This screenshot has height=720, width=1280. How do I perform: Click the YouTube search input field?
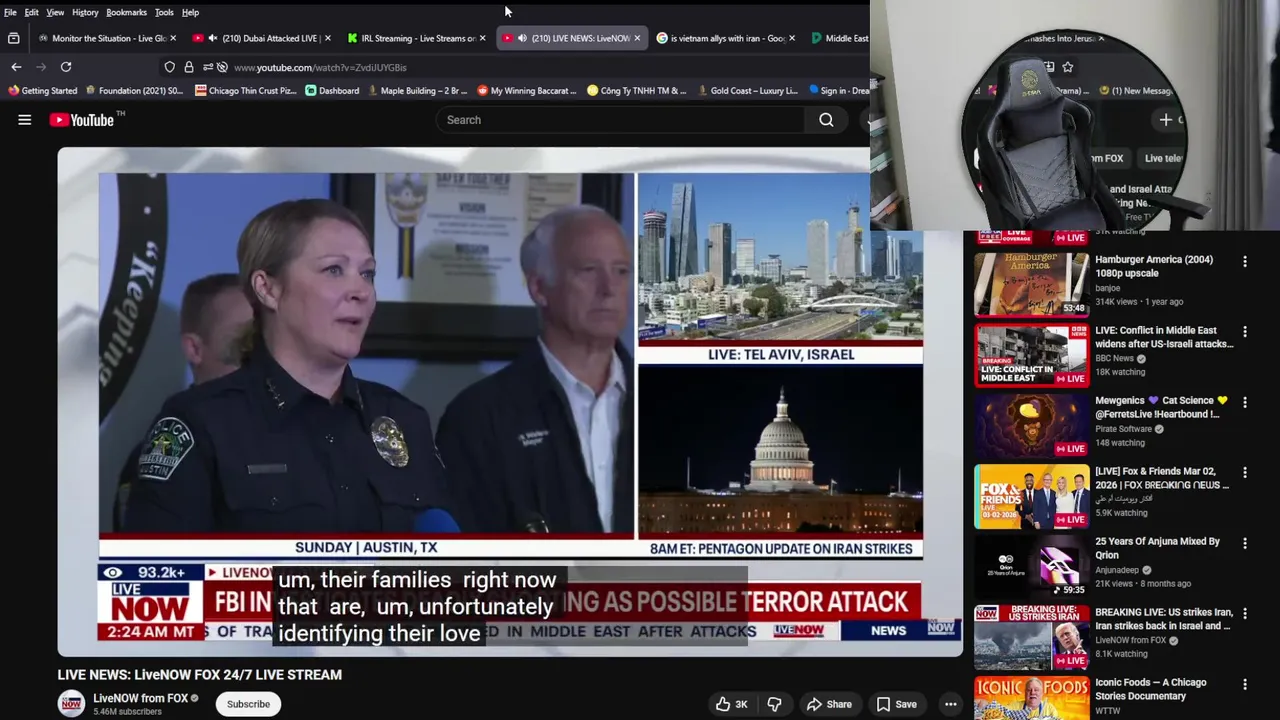[x=620, y=120]
